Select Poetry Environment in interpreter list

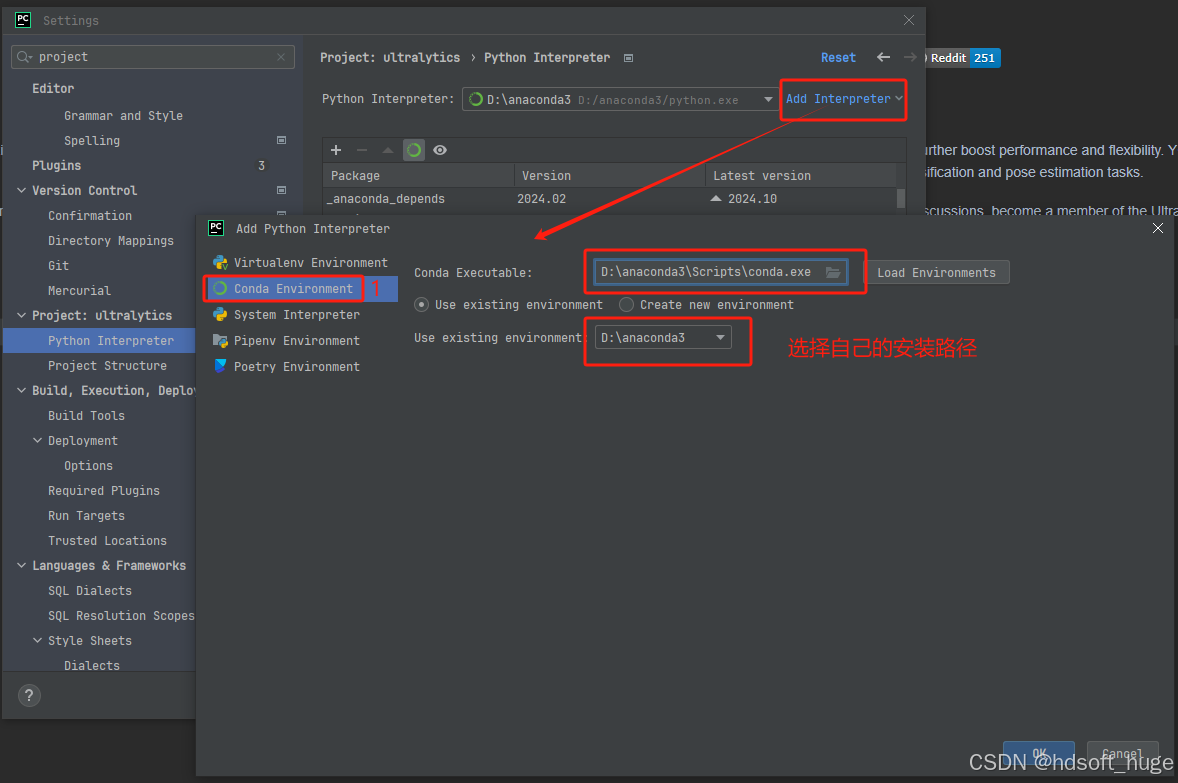point(301,367)
